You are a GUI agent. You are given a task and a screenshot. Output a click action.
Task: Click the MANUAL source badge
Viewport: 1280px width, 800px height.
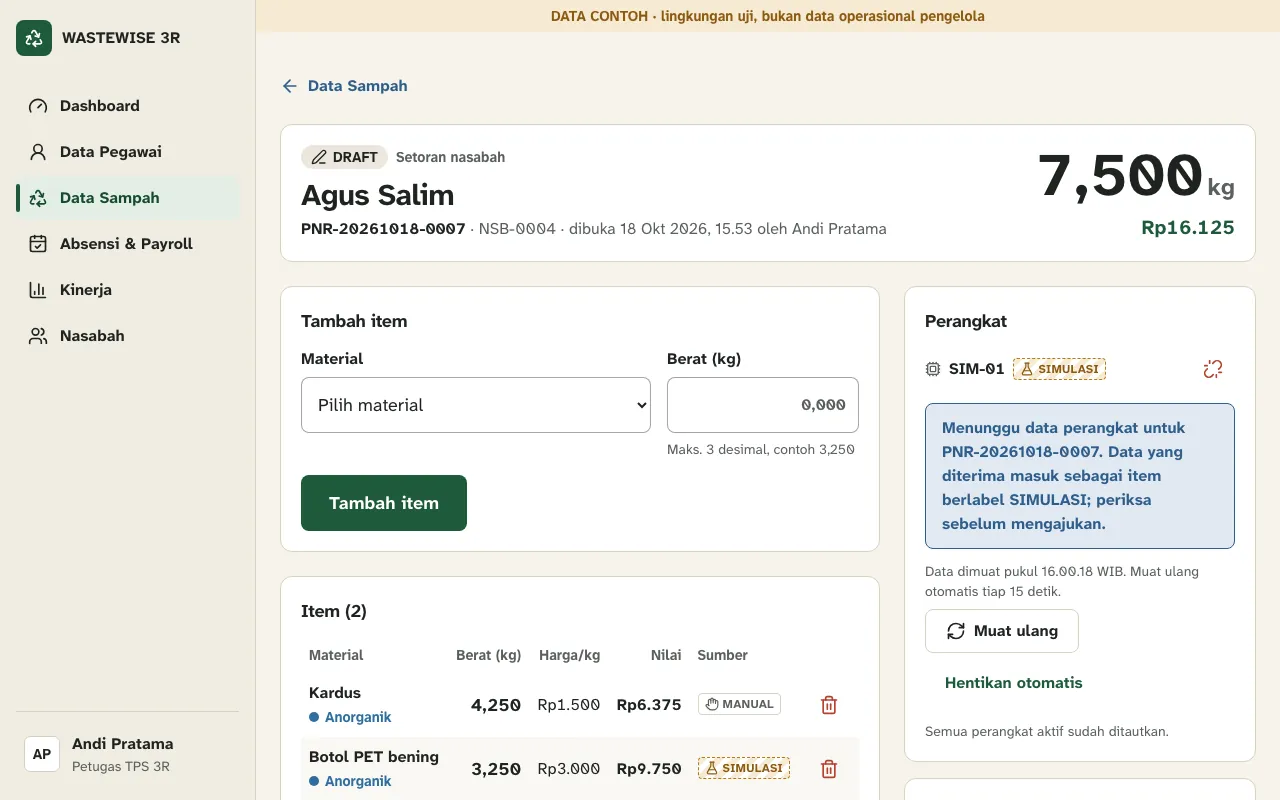pos(739,704)
